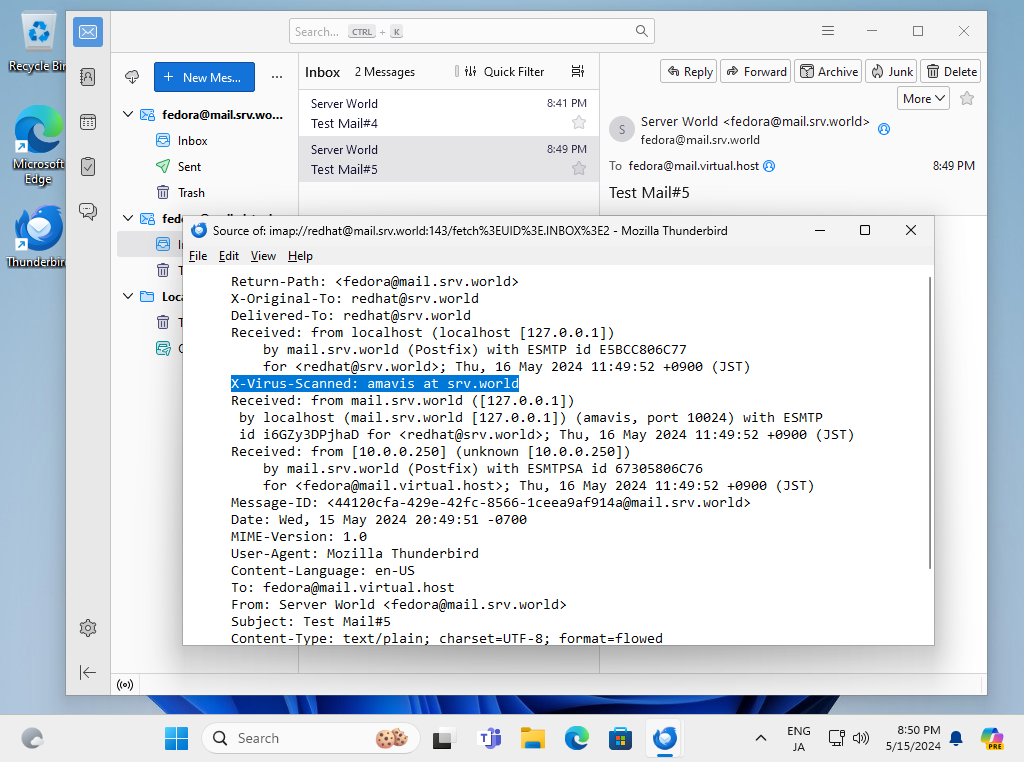
Task: Collapse the fedora@mail.srv.world account tree
Action: [x=128, y=115]
